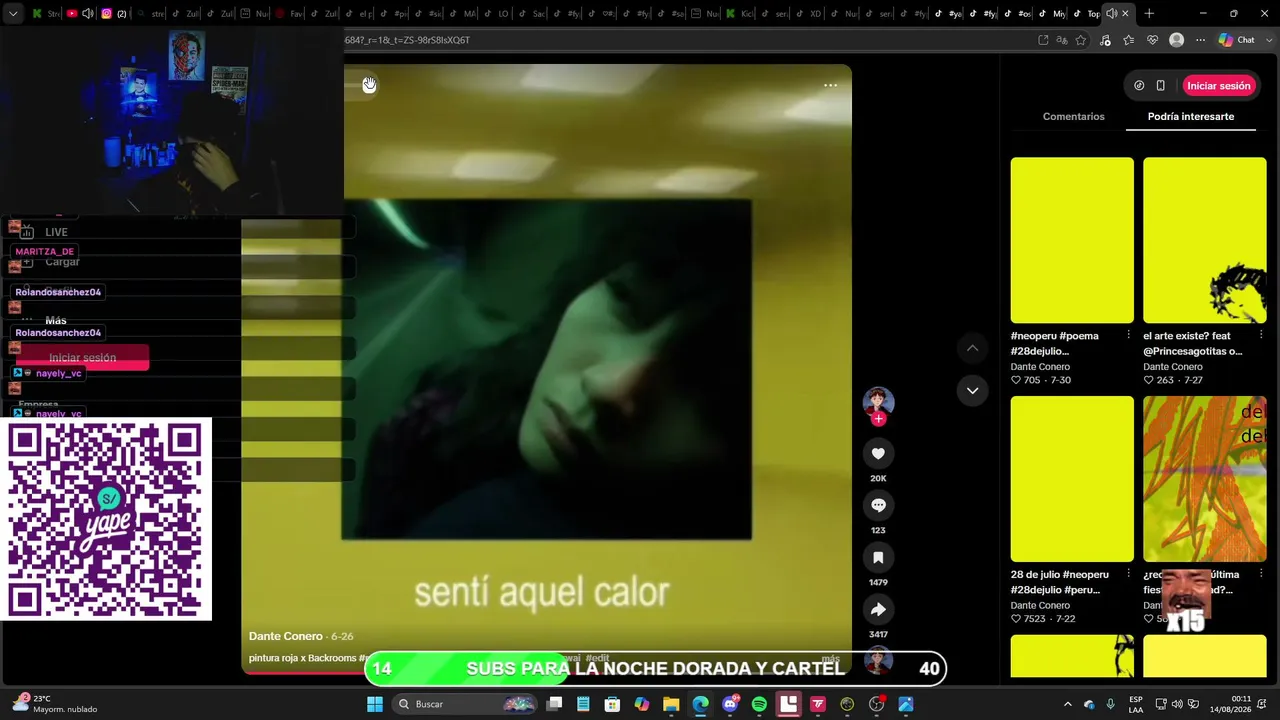1280x720 pixels.
Task: Open the Copilot Chat button in Edge
Action: [x=1237, y=40]
